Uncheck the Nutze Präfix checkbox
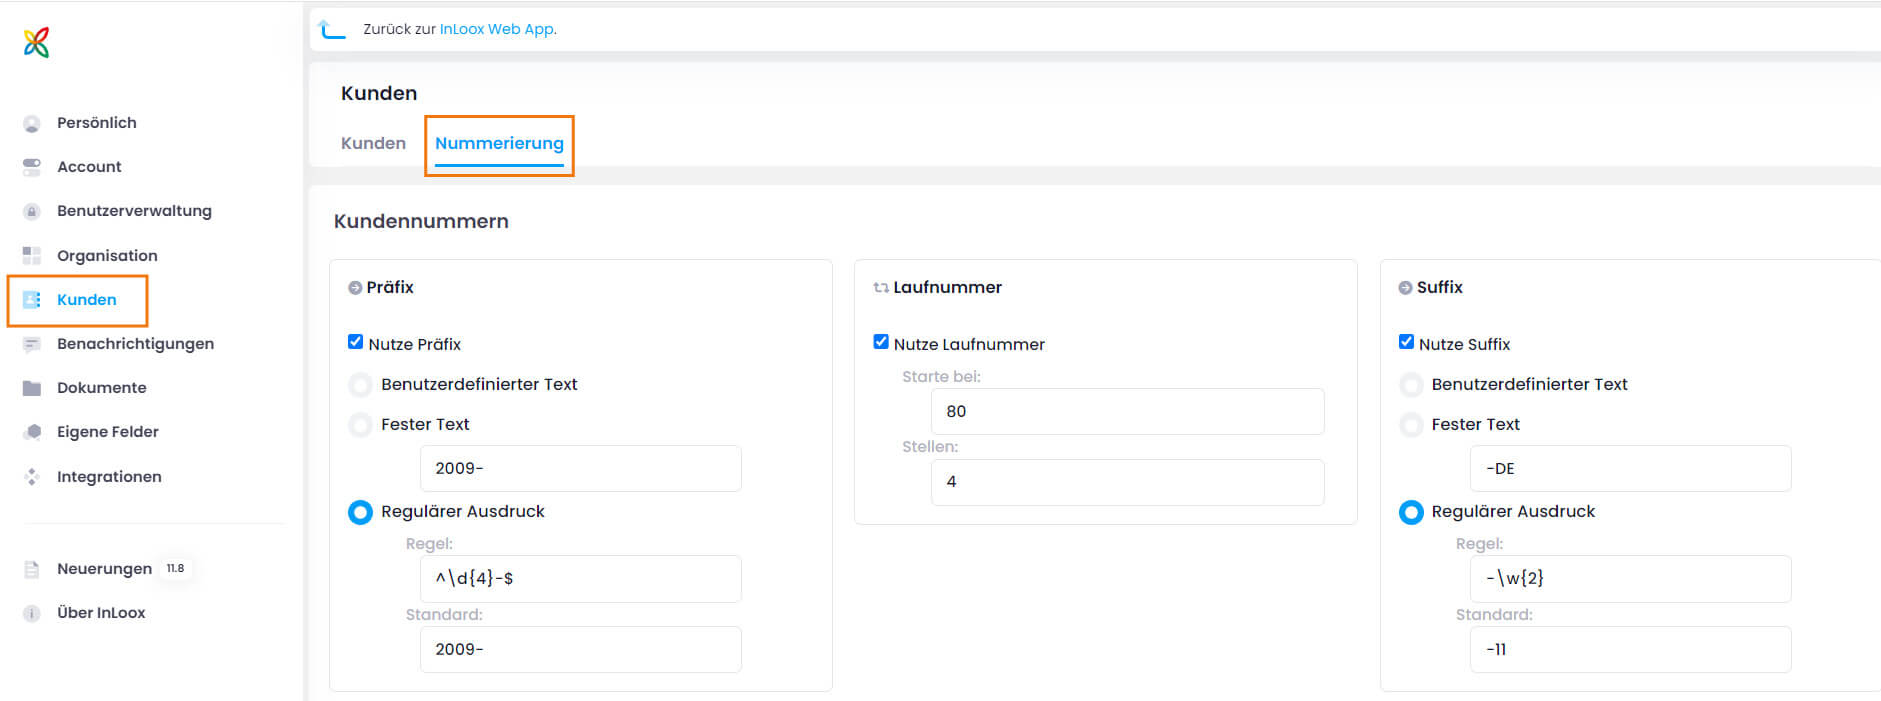 click(355, 342)
